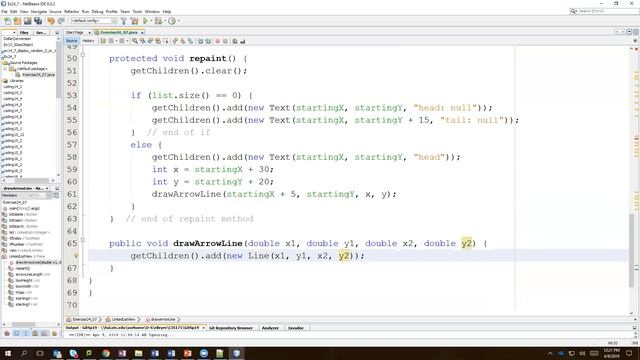The width and height of the screenshot is (640, 360).
Task: Toggle Show Fields filter in Navigator footer
Action: point(16,333)
